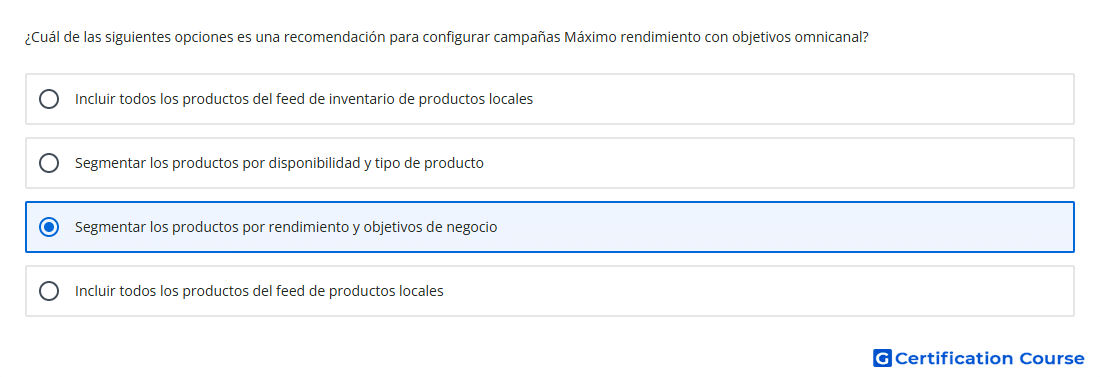This screenshot has width=1100, height=377.
Task: Select the second answer option box
Action: click(x=550, y=163)
